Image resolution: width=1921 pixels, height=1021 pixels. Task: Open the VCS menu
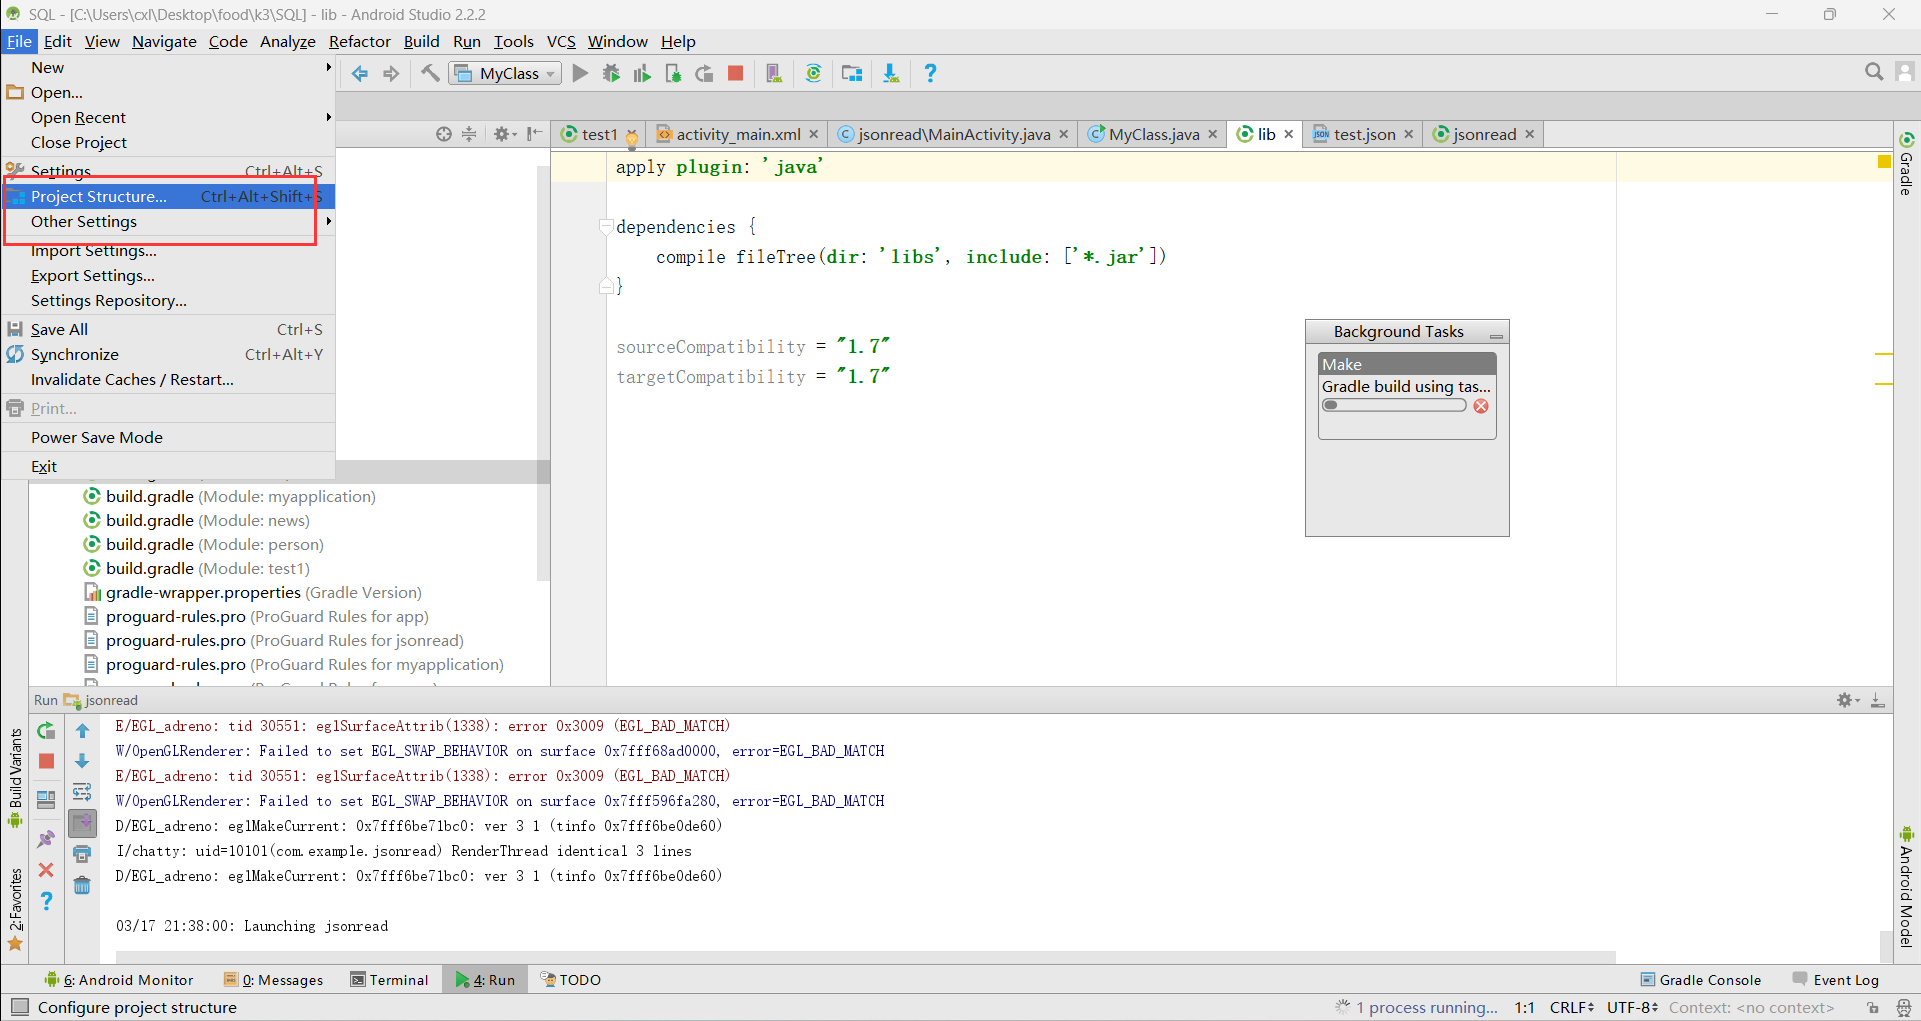[561, 41]
